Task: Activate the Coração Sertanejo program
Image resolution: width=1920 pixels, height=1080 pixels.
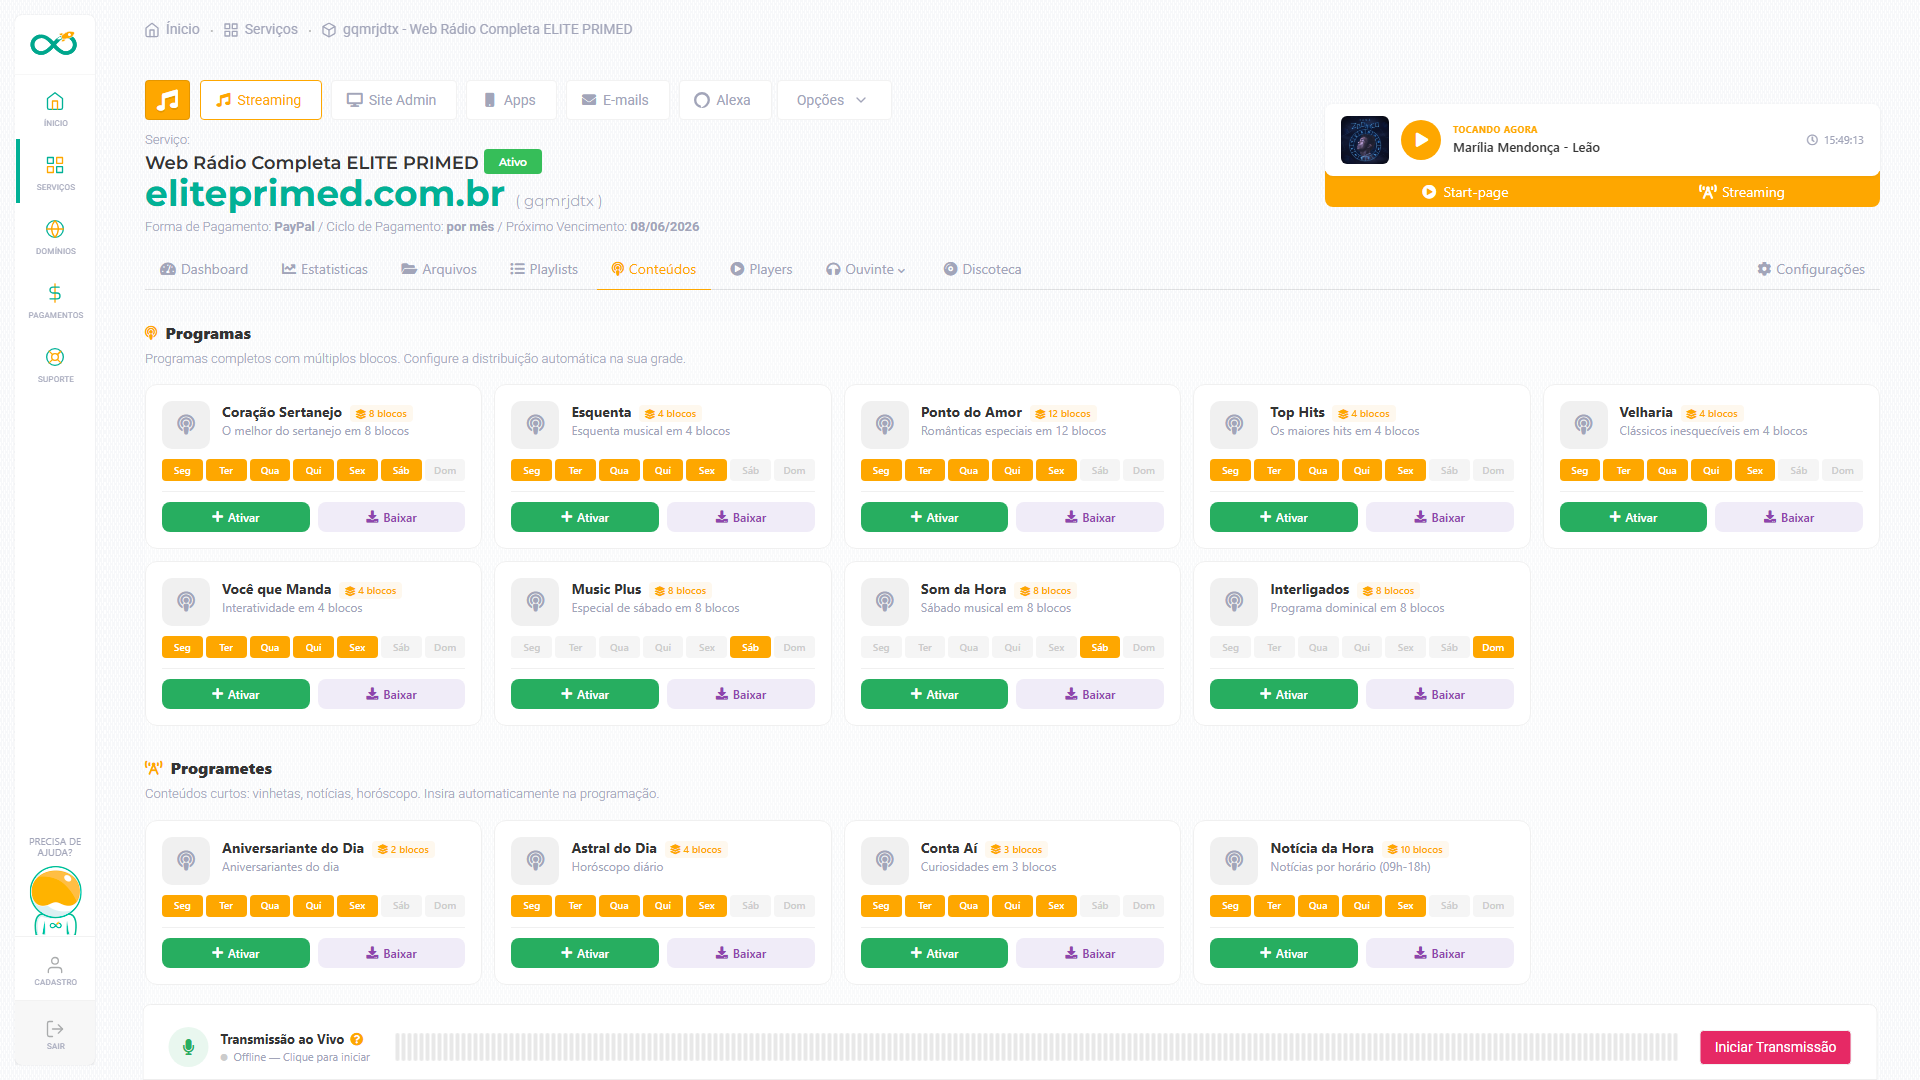Action: pyautogui.click(x=236, y=517)
